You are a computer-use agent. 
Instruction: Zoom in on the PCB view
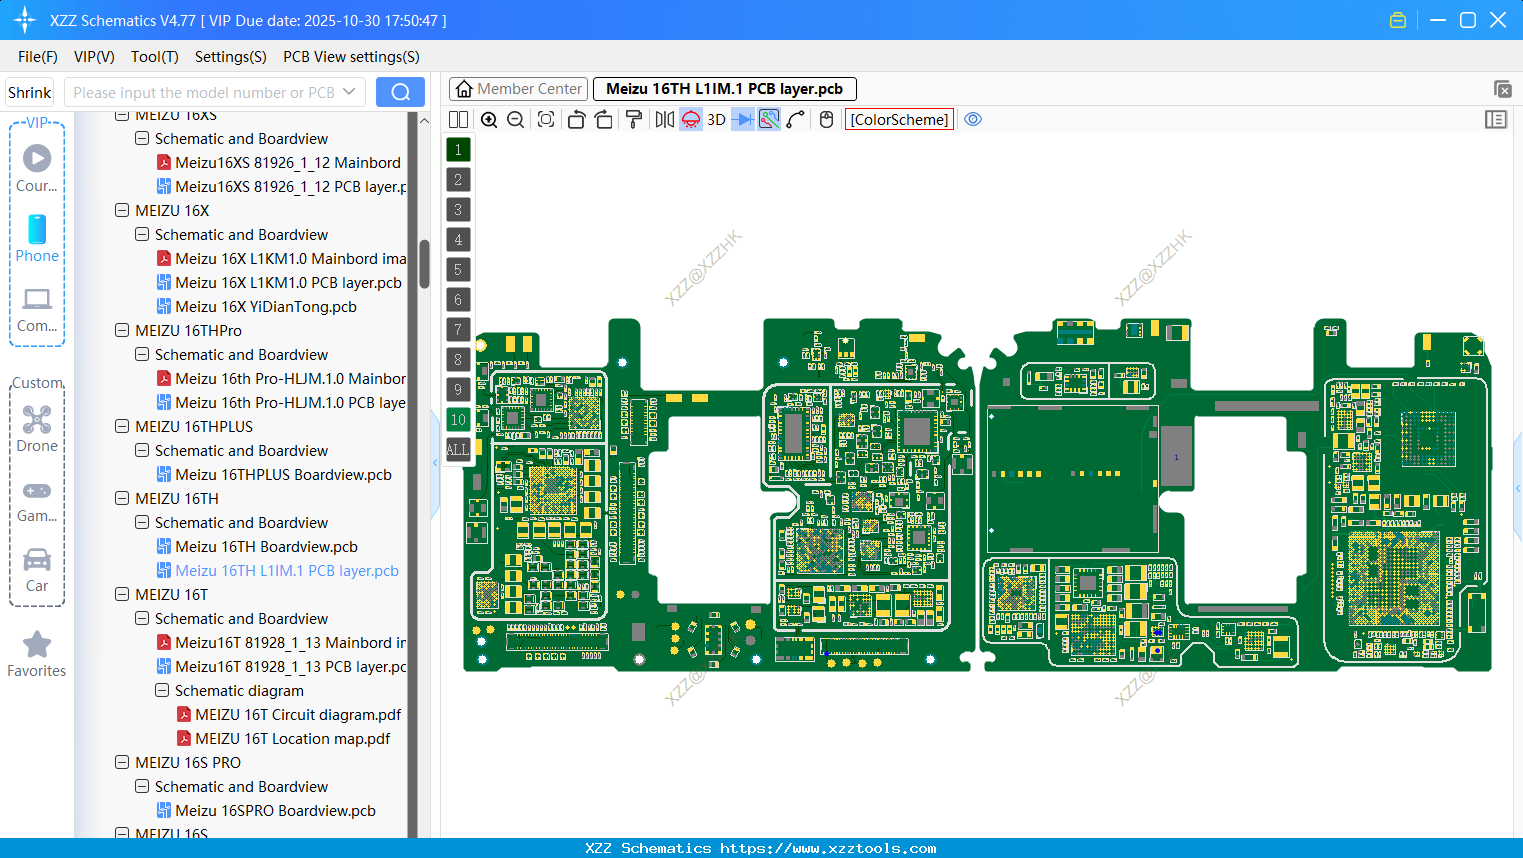pos(489,119)
